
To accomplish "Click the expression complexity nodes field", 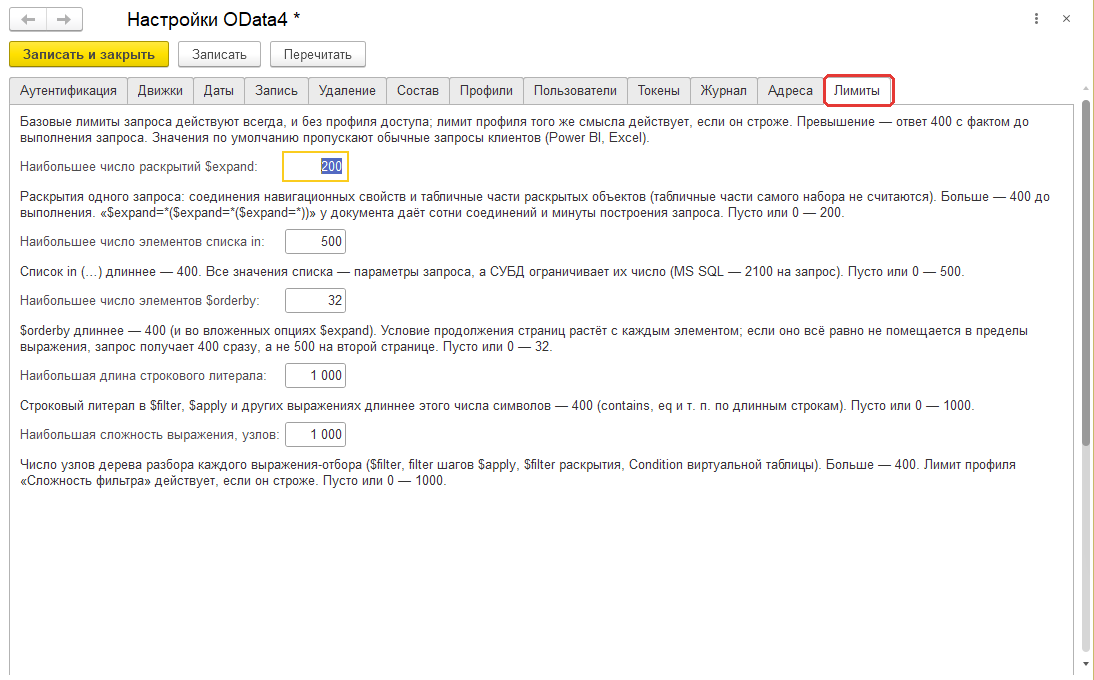I will click(x=315, y=435).
